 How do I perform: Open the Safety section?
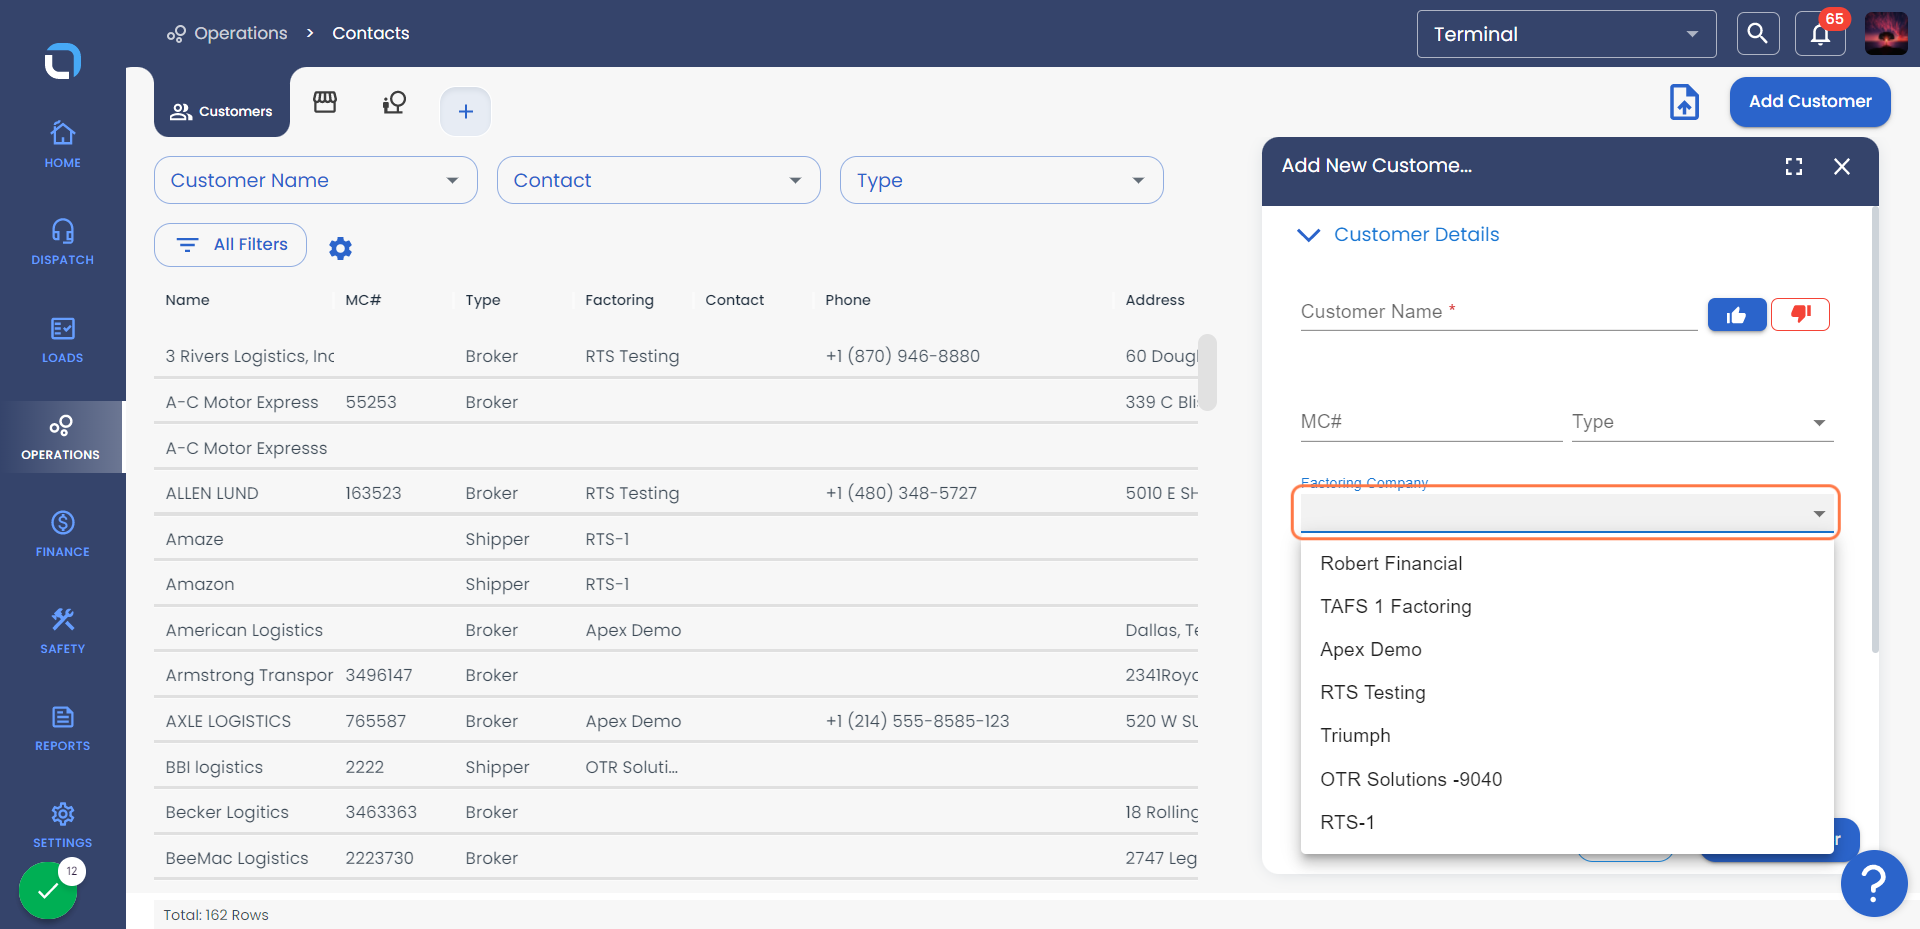tap(62, 631)
